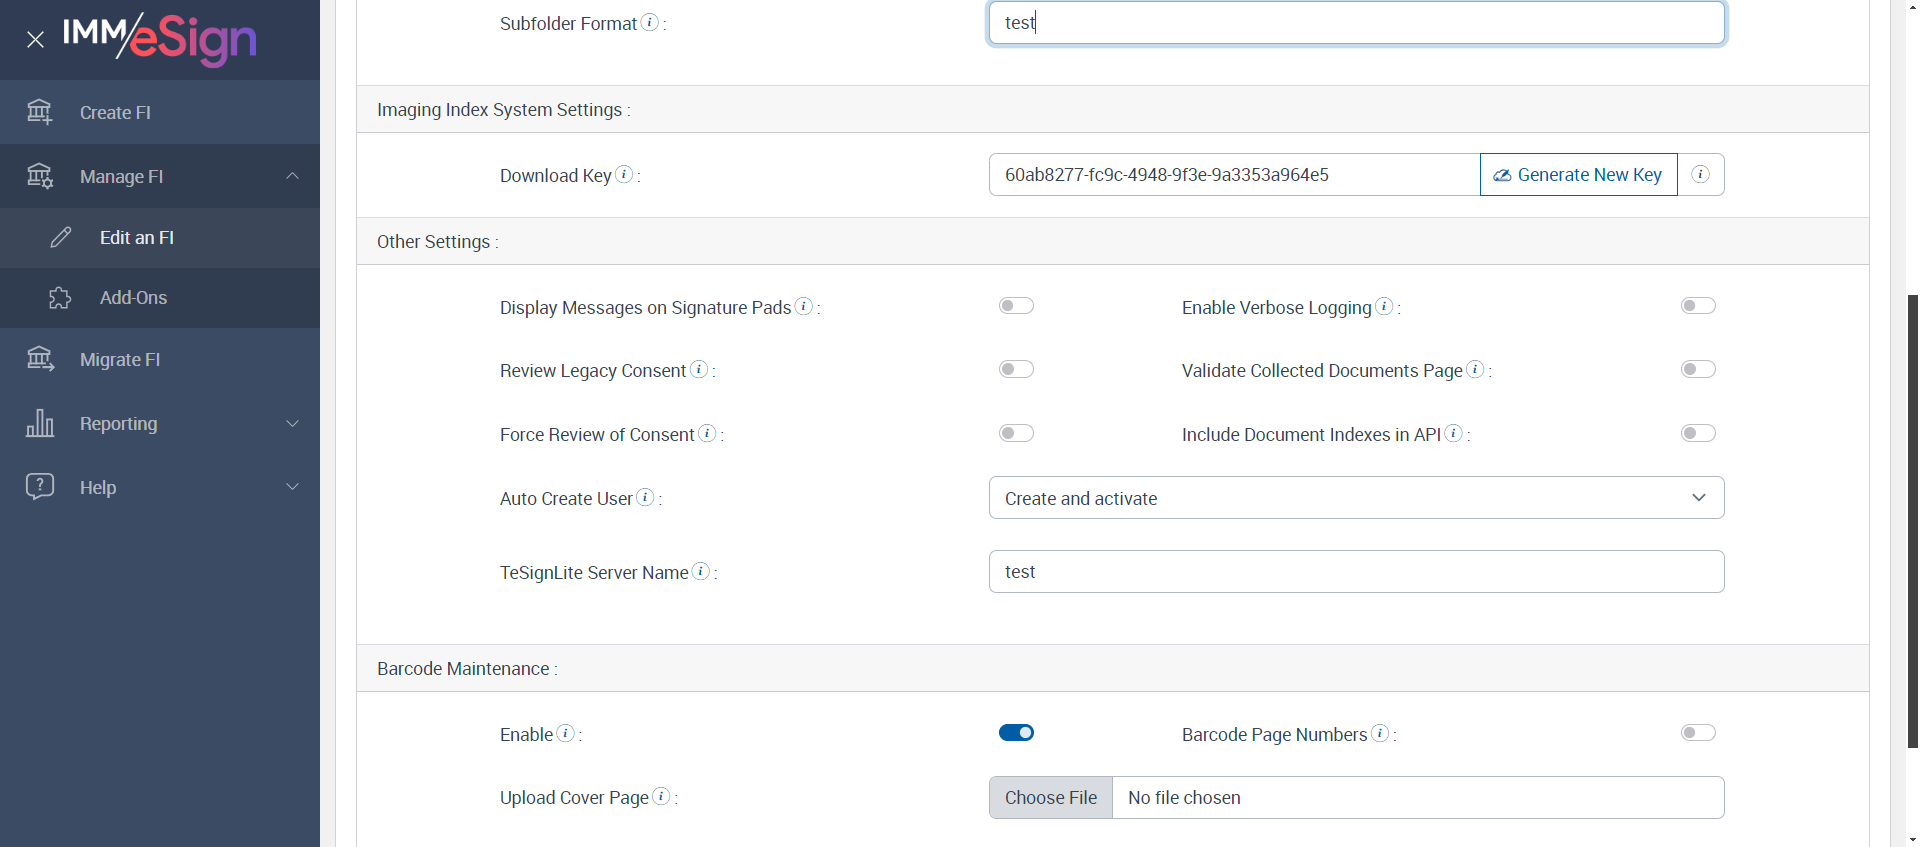Click the X icon beside the IMM eSign logo
The image size is (1920, 847).
(x=36, y=40)
